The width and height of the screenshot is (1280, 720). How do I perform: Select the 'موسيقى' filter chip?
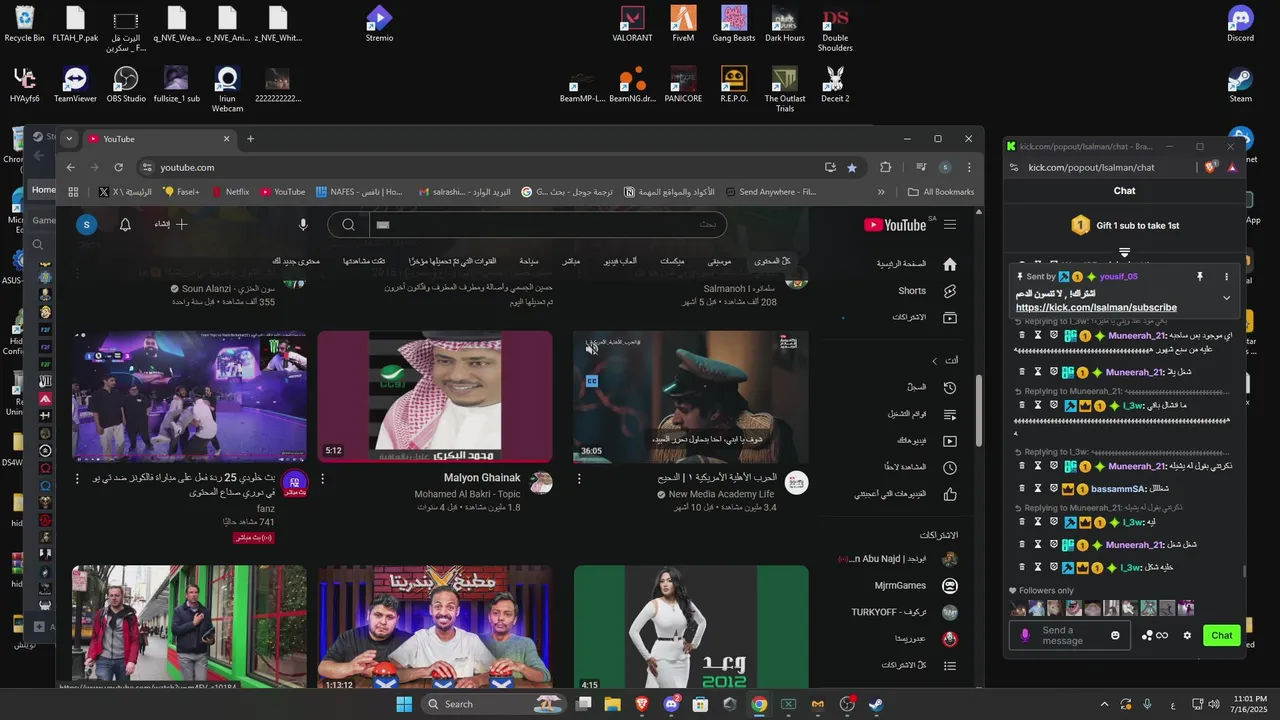720,261
